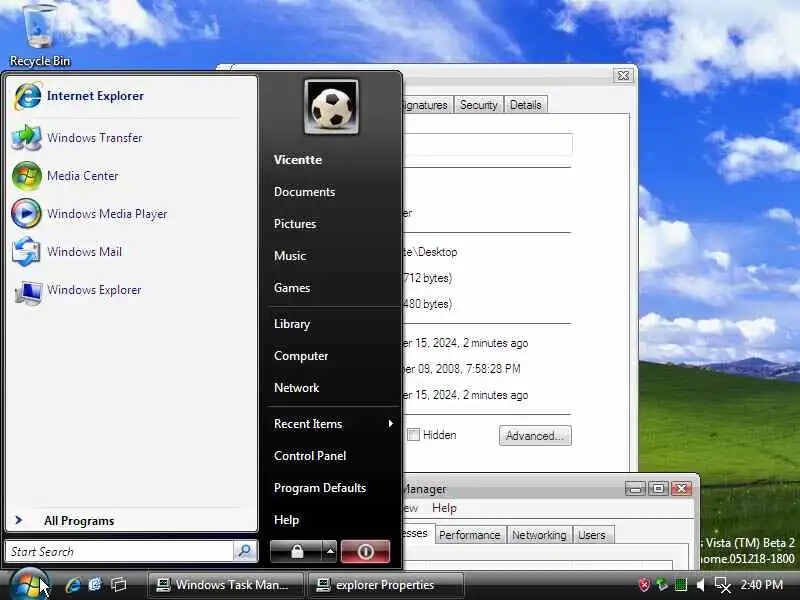Viewport: 800px width, 600px height.
Task: Open Control Panel from Start menu
Action: pos(310,456)
